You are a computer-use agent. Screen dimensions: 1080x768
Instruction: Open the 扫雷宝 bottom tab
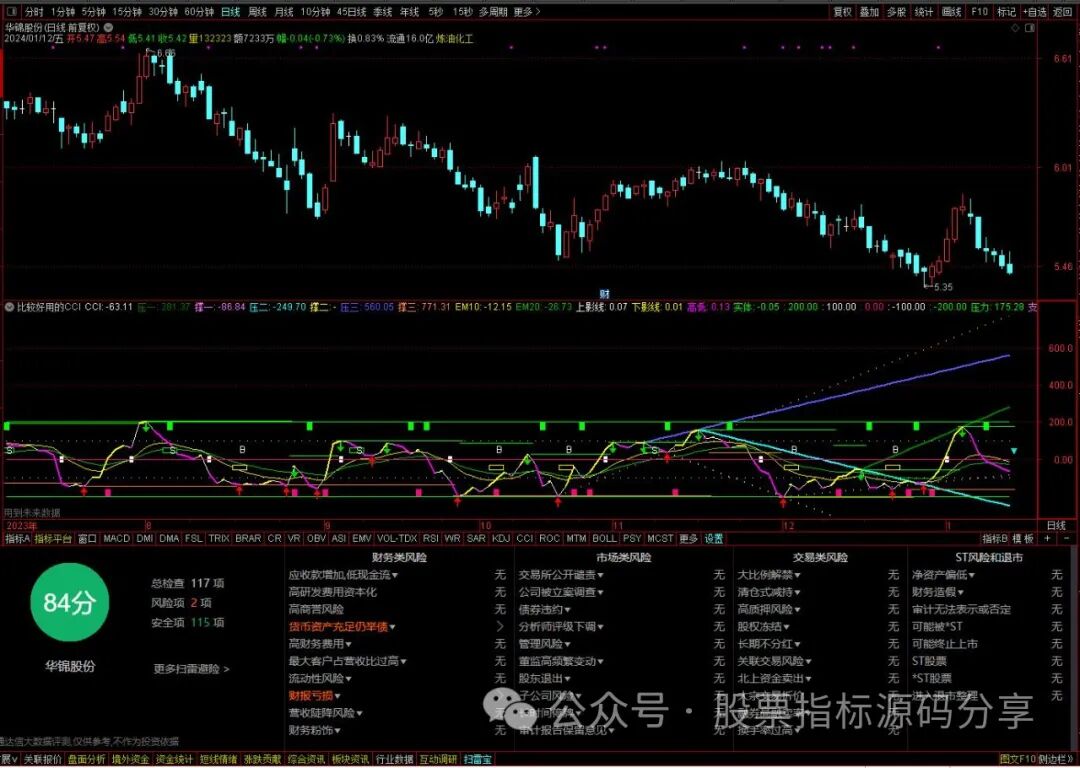(478, 759)
